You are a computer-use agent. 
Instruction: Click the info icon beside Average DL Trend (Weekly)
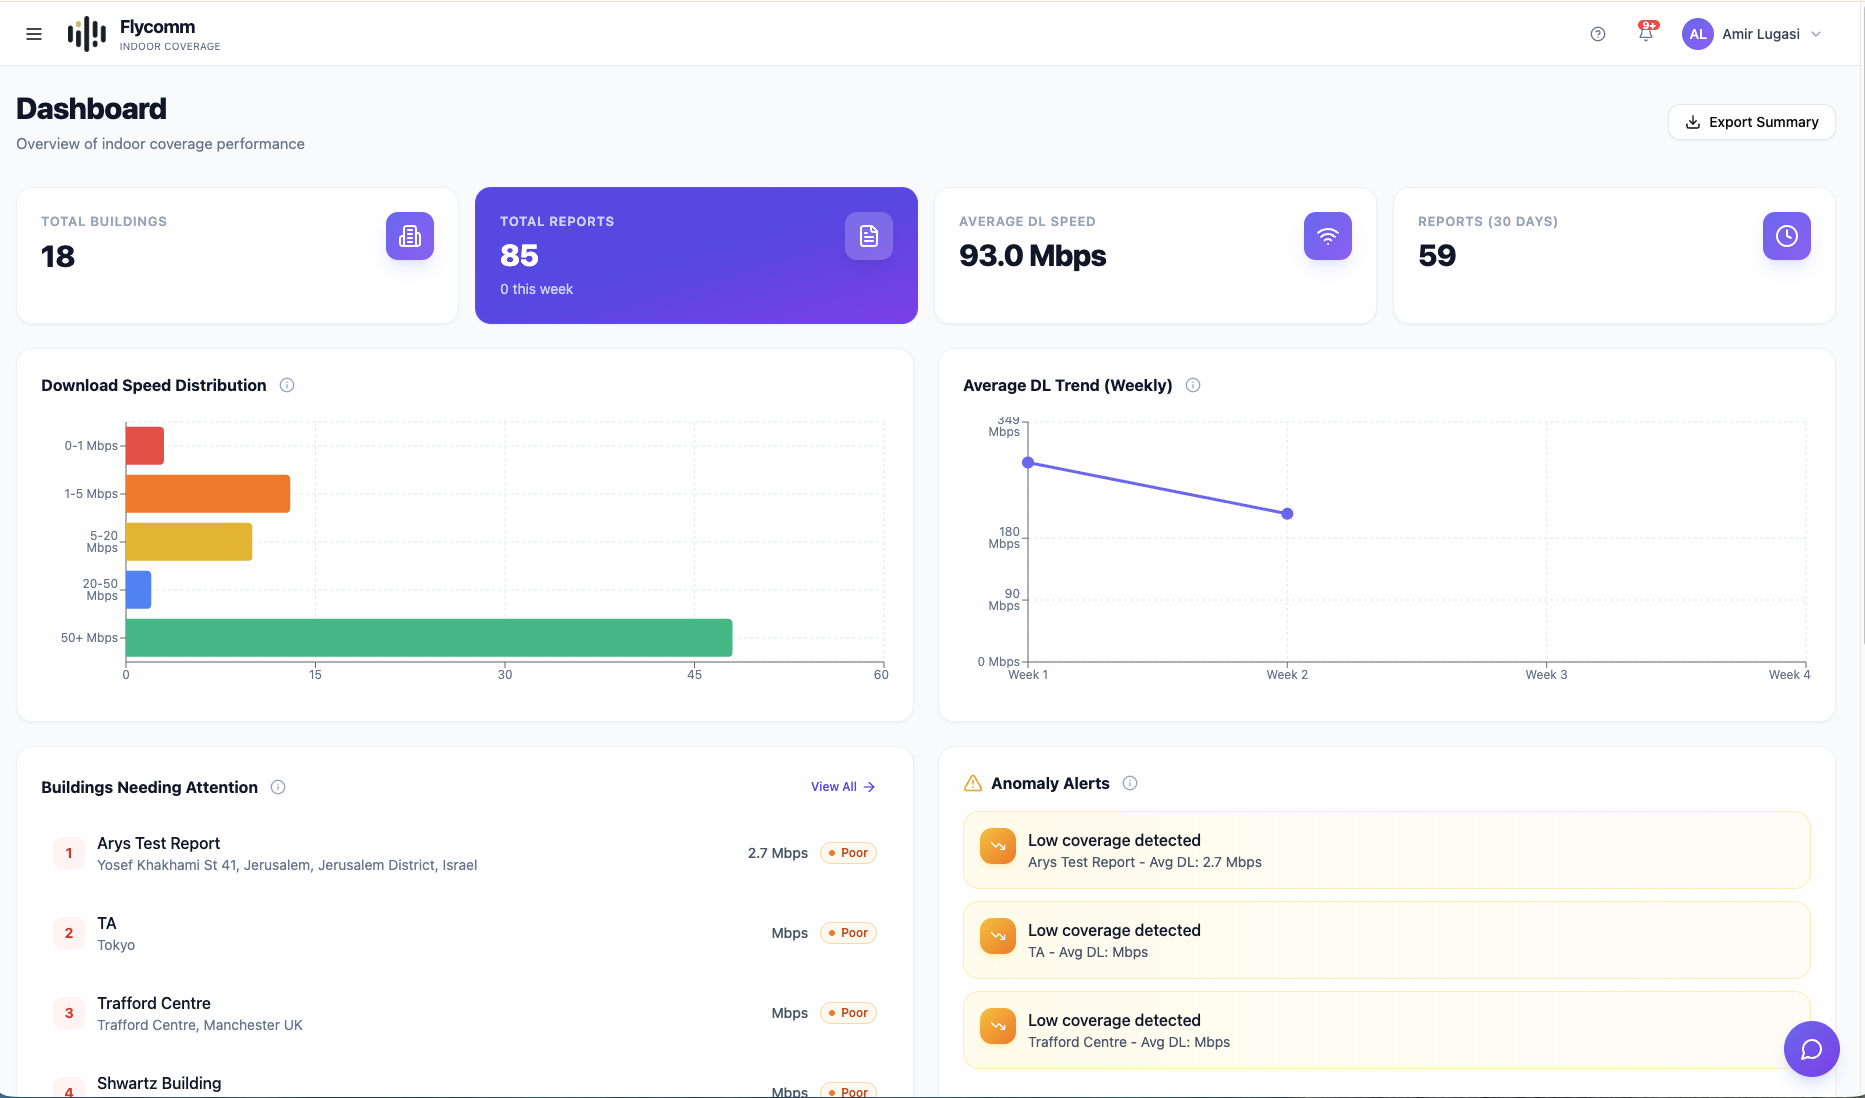(x=1193, y=385)
